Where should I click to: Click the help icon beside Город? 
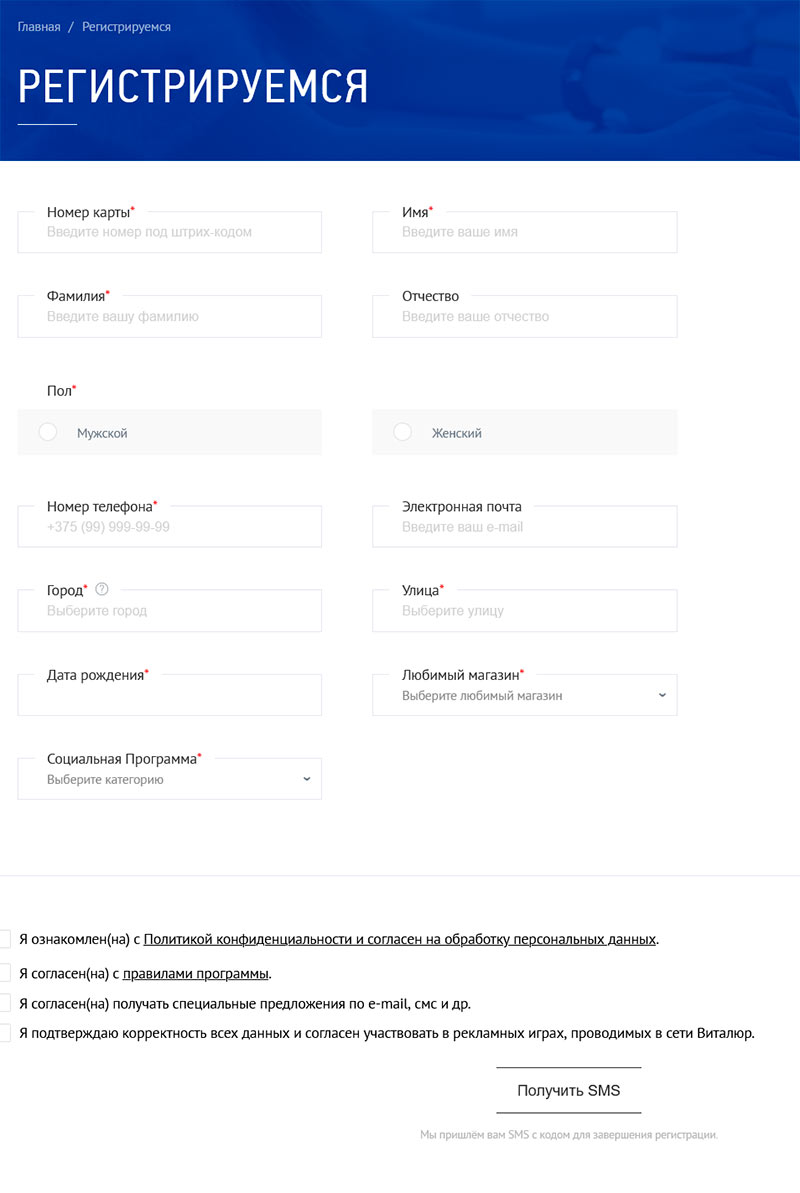[x=102, y=590]
